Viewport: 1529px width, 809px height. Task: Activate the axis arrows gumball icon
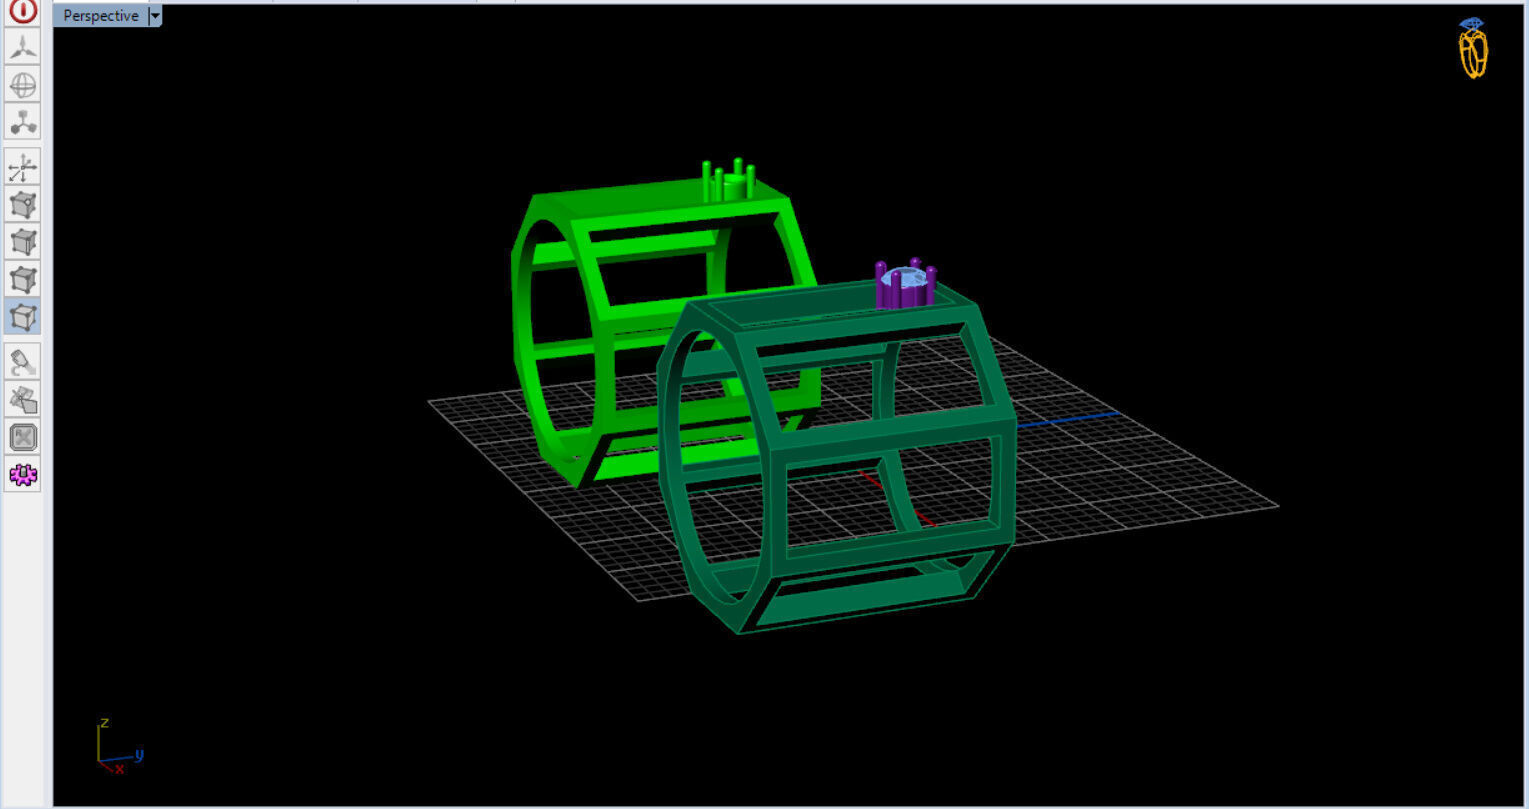(23, 167)
